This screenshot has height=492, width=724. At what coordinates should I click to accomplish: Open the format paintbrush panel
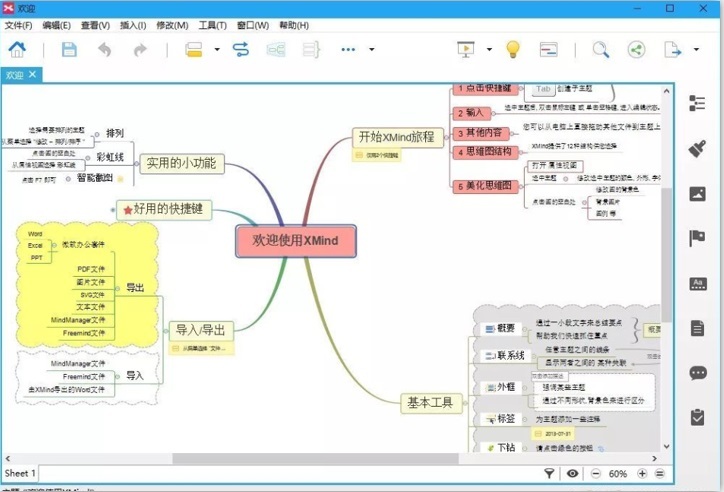coord(697,149)
